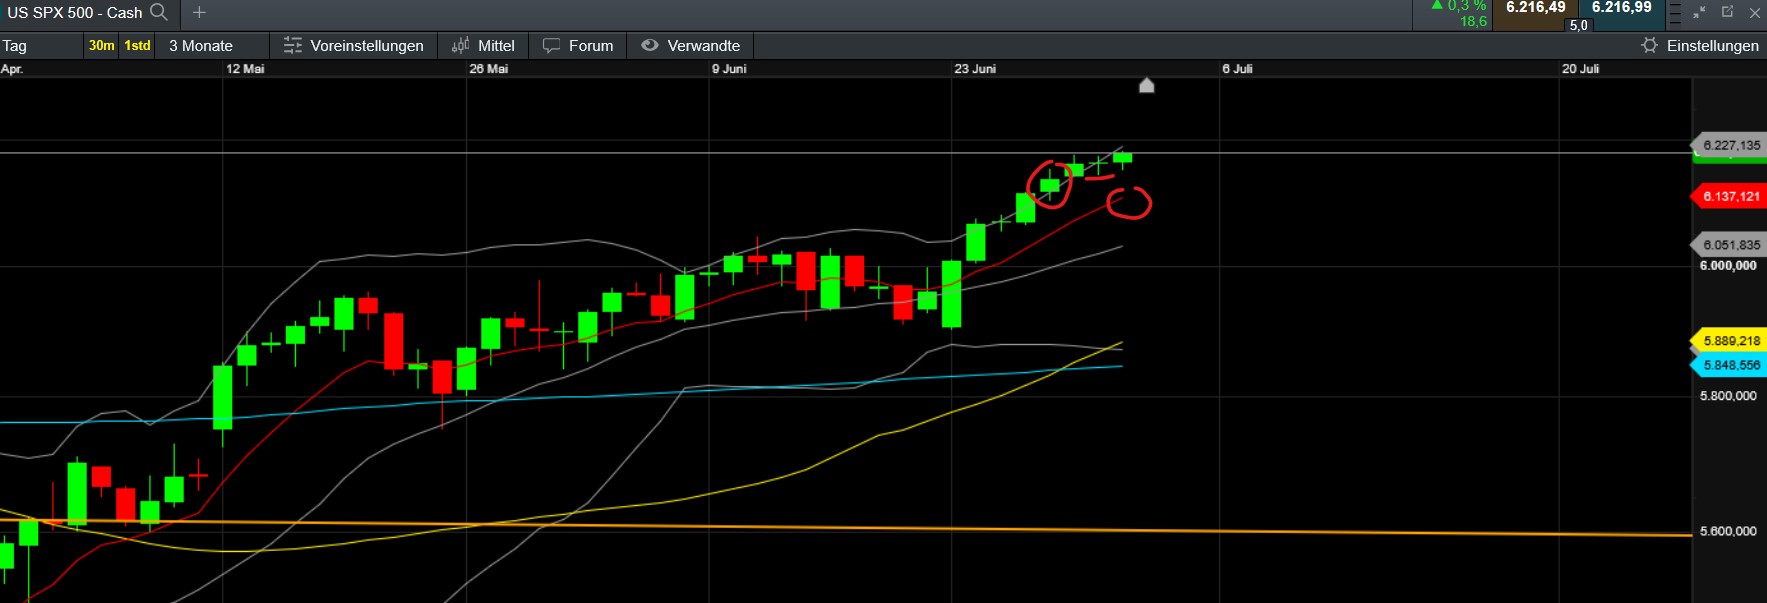Open the Voreinstellungen presets menu
Viewport: 1767px width, 603px height.
pos(354,45)
